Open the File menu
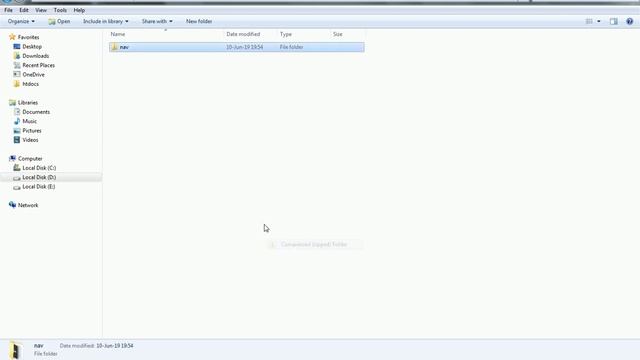Viewport: 640px width, 360px height. [8, 10]
